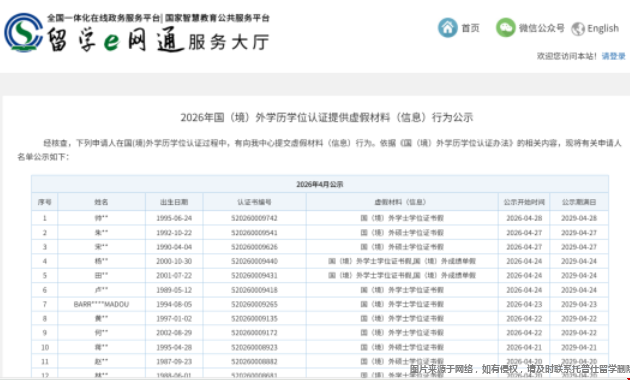Click serial number 10 cell
Screen dimensions: 630x380
point(45,347)
